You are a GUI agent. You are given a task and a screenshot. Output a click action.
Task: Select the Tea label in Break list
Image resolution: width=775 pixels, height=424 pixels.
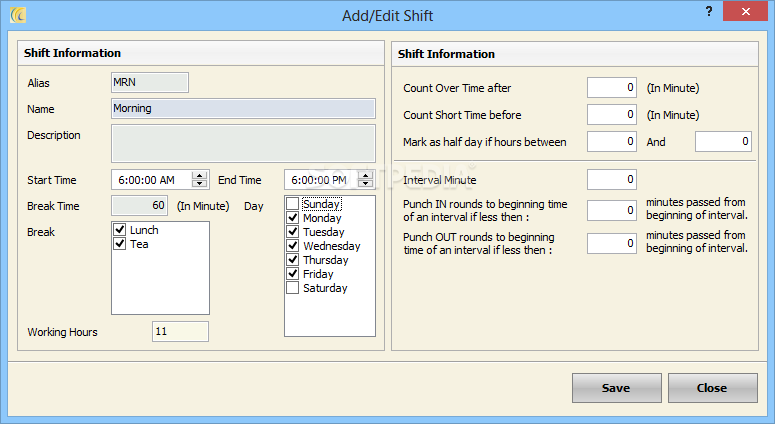click(x=139, y=244)
